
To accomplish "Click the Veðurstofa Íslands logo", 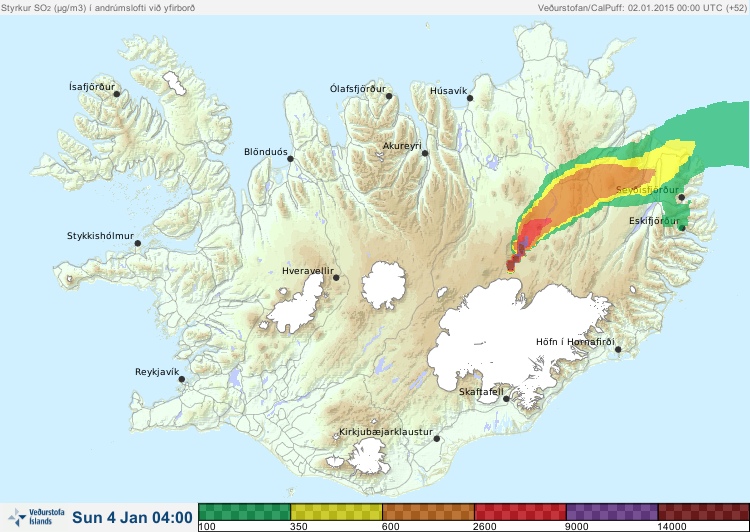I will pyautogui.click(x=36, y=517).
